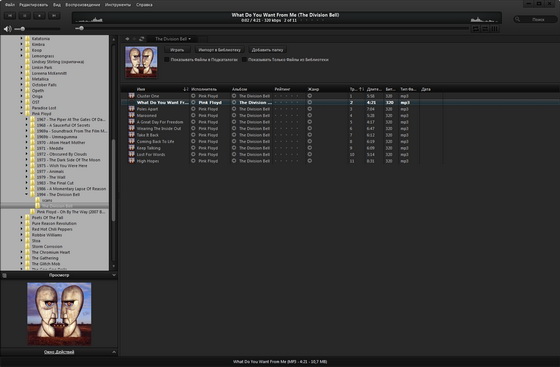Click the track icon next to Cluster One
The width and height of the screenshot is (560, 367).
[131, 96]
